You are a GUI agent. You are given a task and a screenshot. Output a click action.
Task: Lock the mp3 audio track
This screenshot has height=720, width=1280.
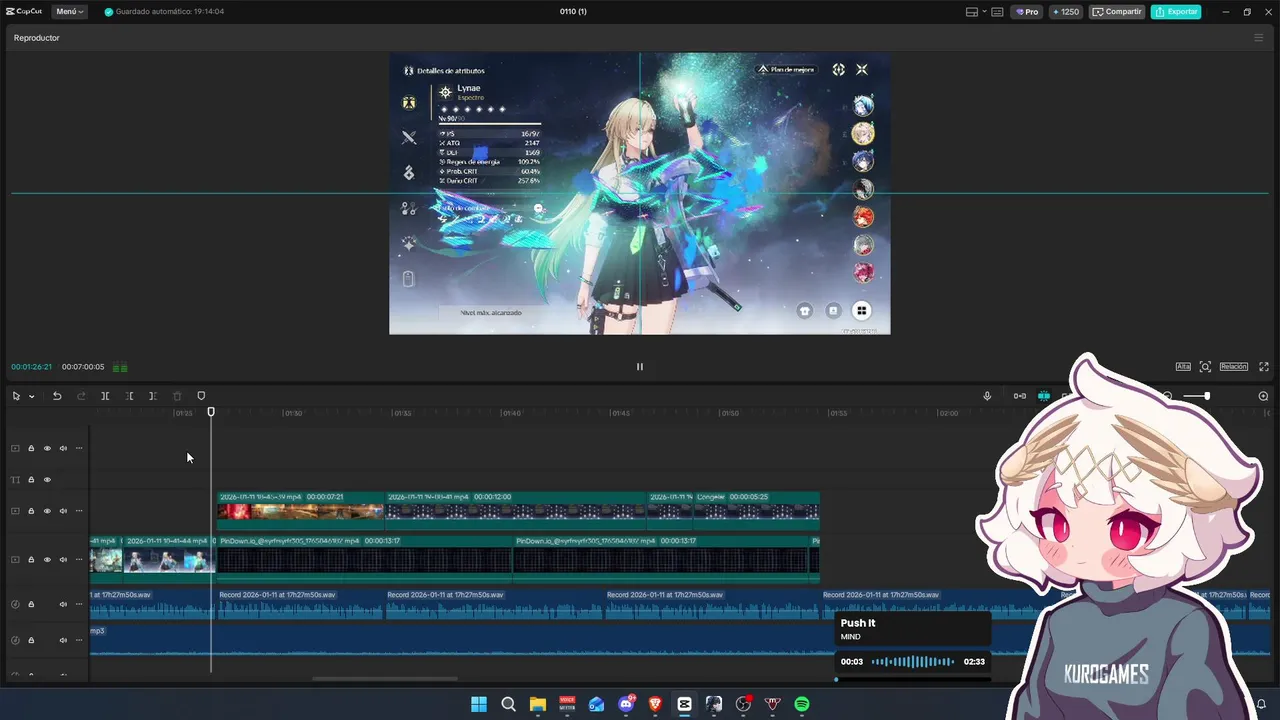tap(31, 640)
